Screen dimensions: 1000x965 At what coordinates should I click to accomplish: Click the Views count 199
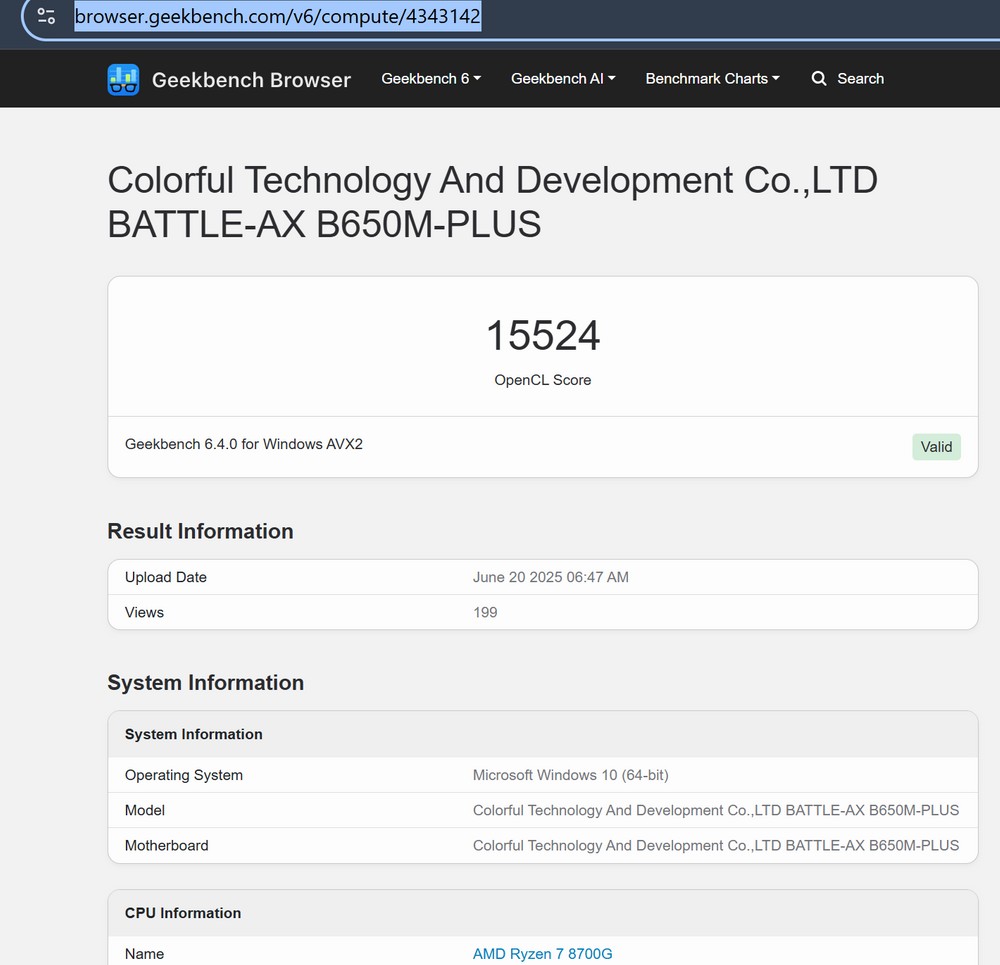tap(485, 612)
